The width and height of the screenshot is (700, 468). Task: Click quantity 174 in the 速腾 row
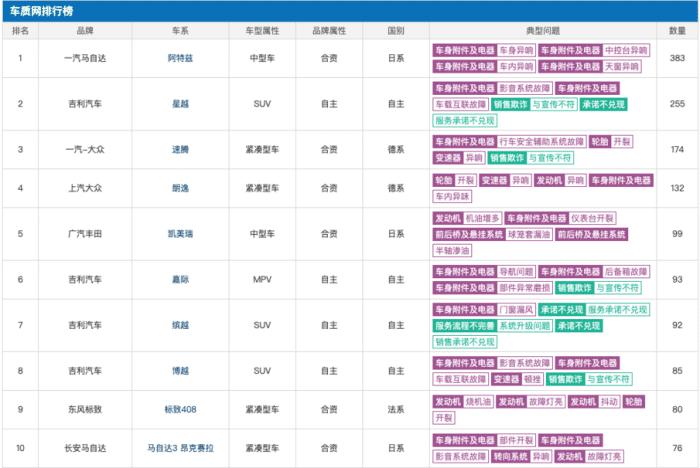677,149
